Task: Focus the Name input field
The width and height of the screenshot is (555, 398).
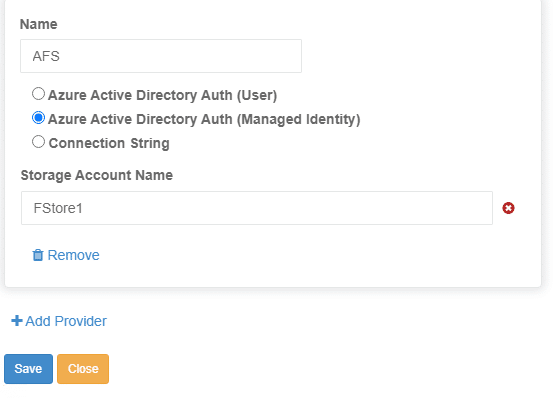Action: point(161,56)
